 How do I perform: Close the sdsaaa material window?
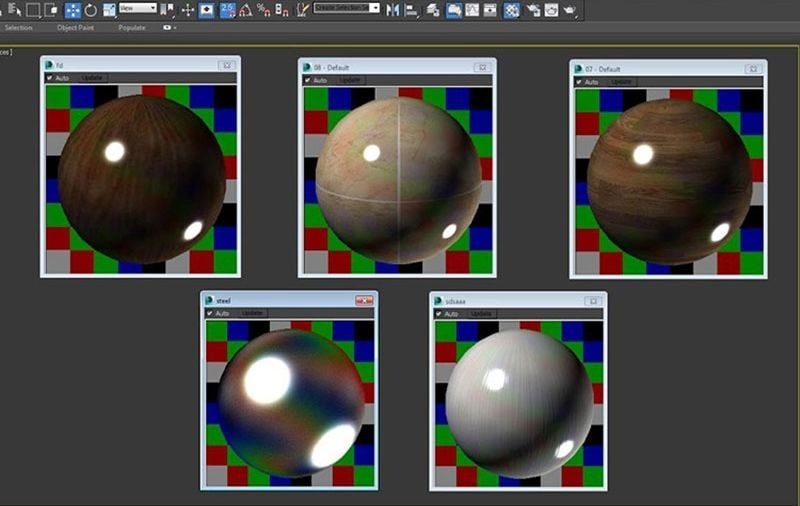pyautogui.click(x=593, y=301)
